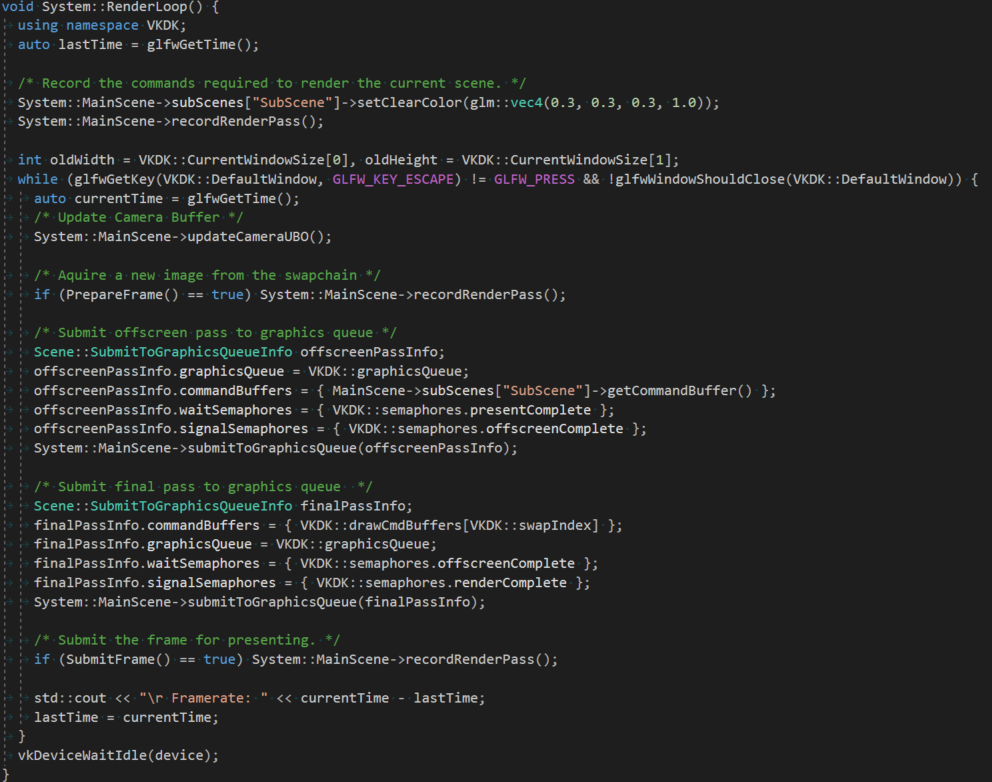Click finalPassInfo.commandBuffers assignment
The height and width of the screenshot is (782, 992).
[x=328, y=526]
